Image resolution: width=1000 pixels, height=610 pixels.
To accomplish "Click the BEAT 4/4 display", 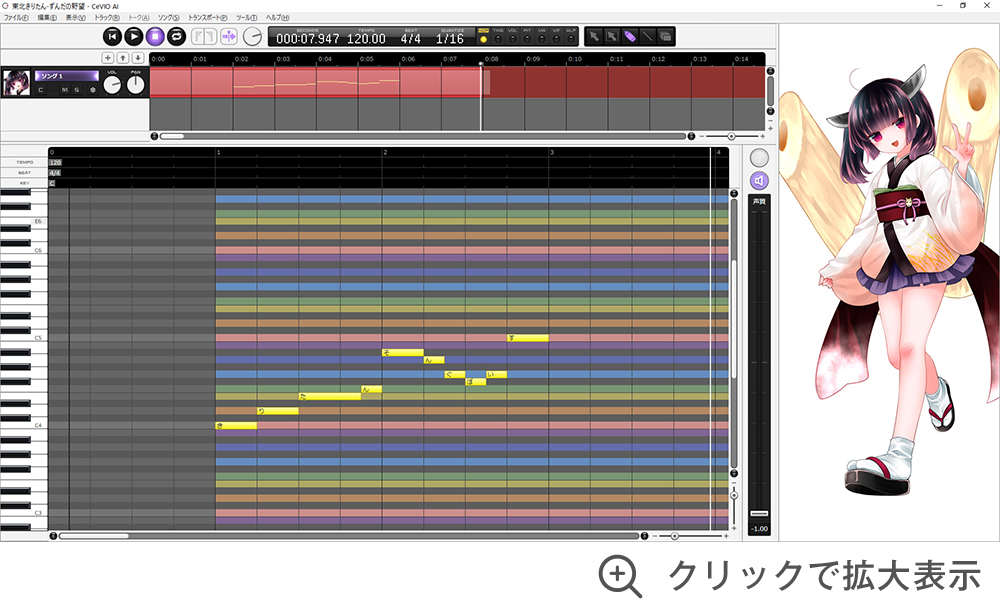I will point(411,39).
